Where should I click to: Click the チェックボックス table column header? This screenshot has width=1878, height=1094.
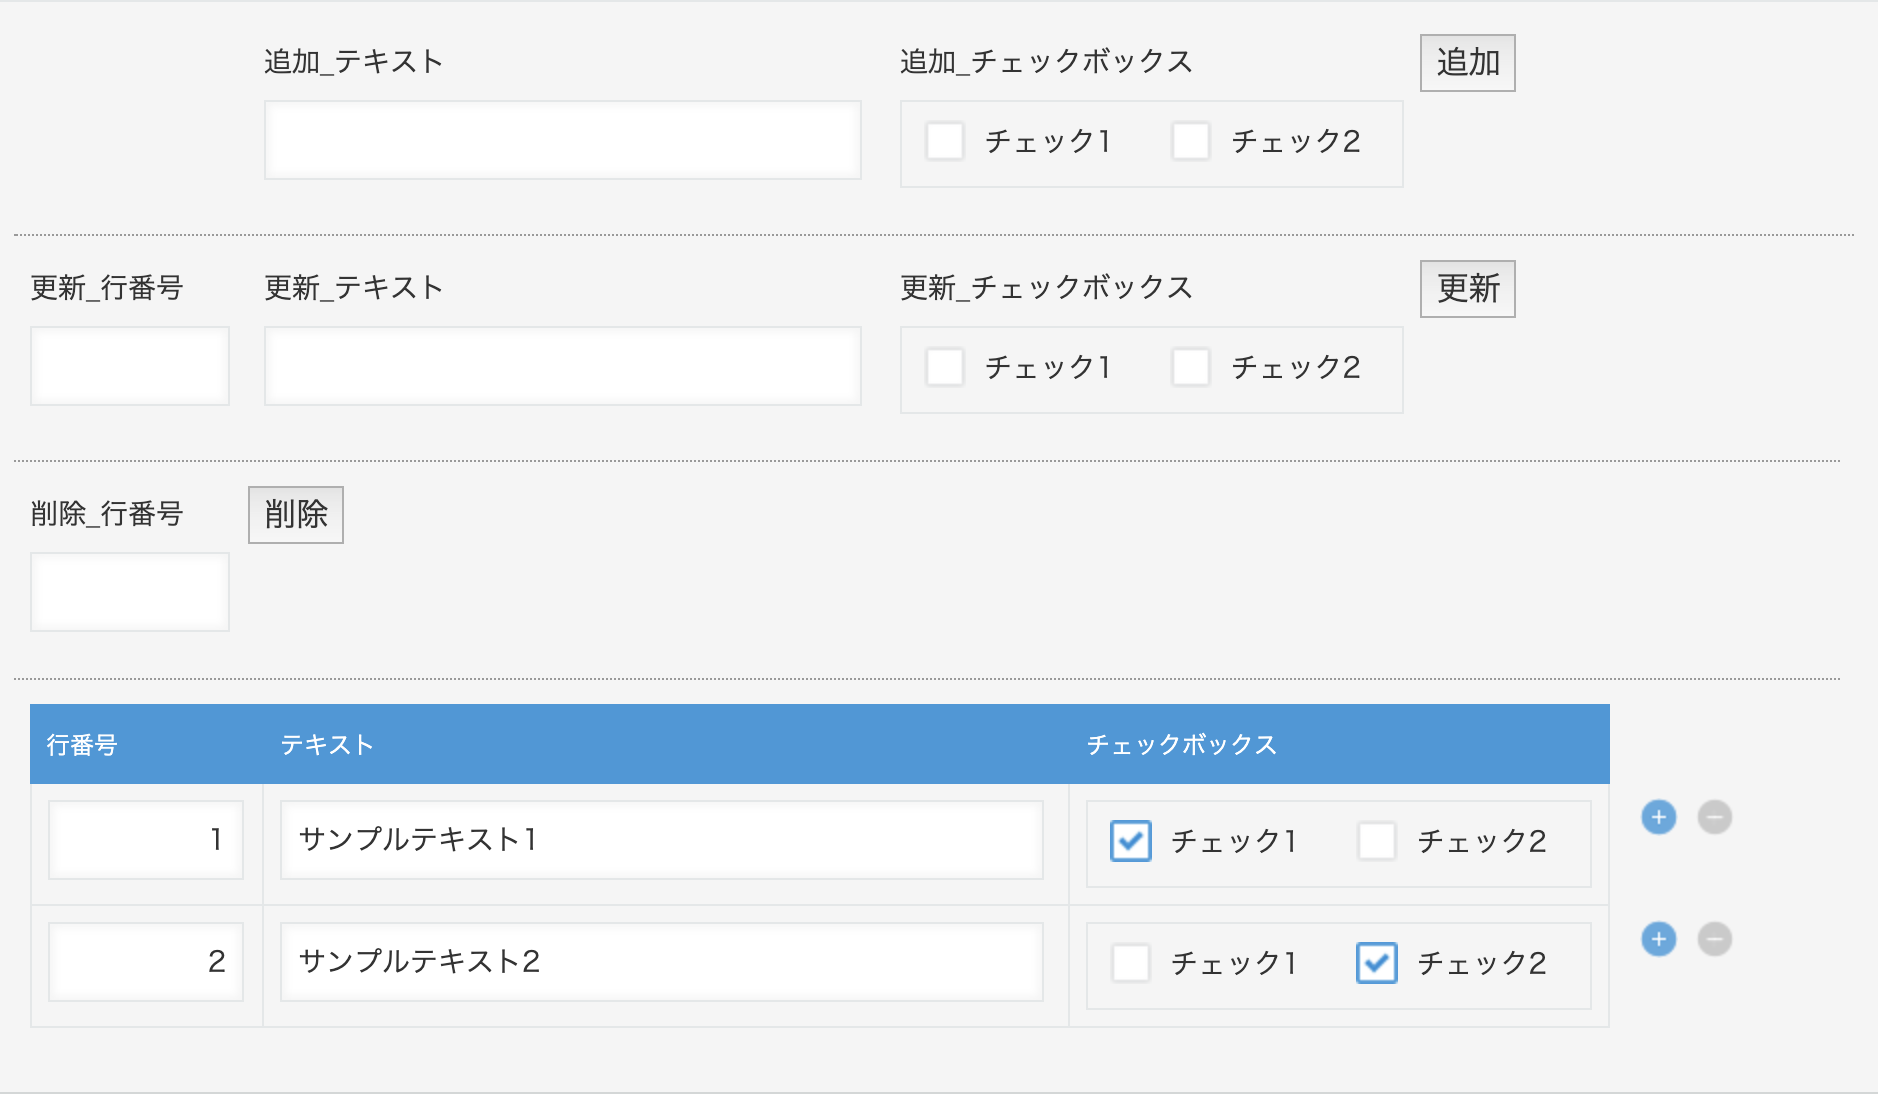pos(1340,744)
